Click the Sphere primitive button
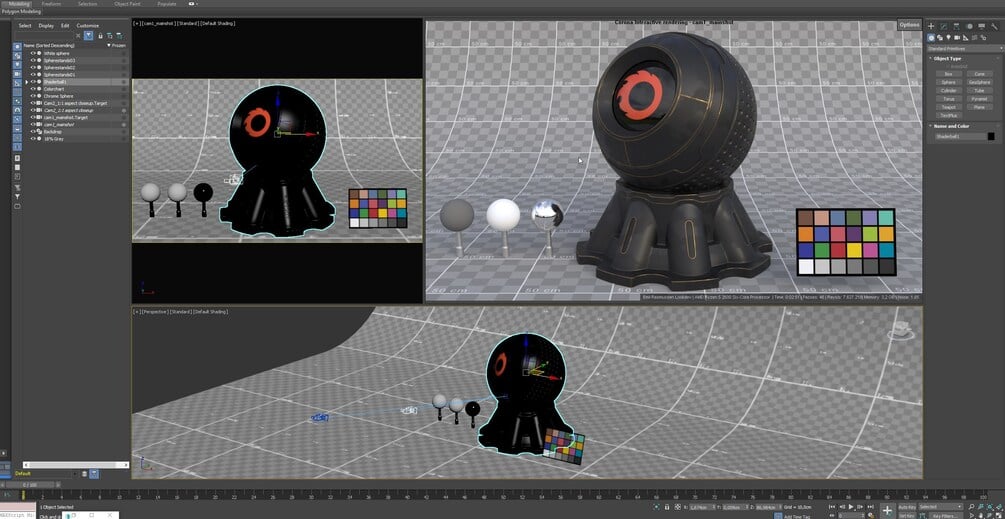 949,82
